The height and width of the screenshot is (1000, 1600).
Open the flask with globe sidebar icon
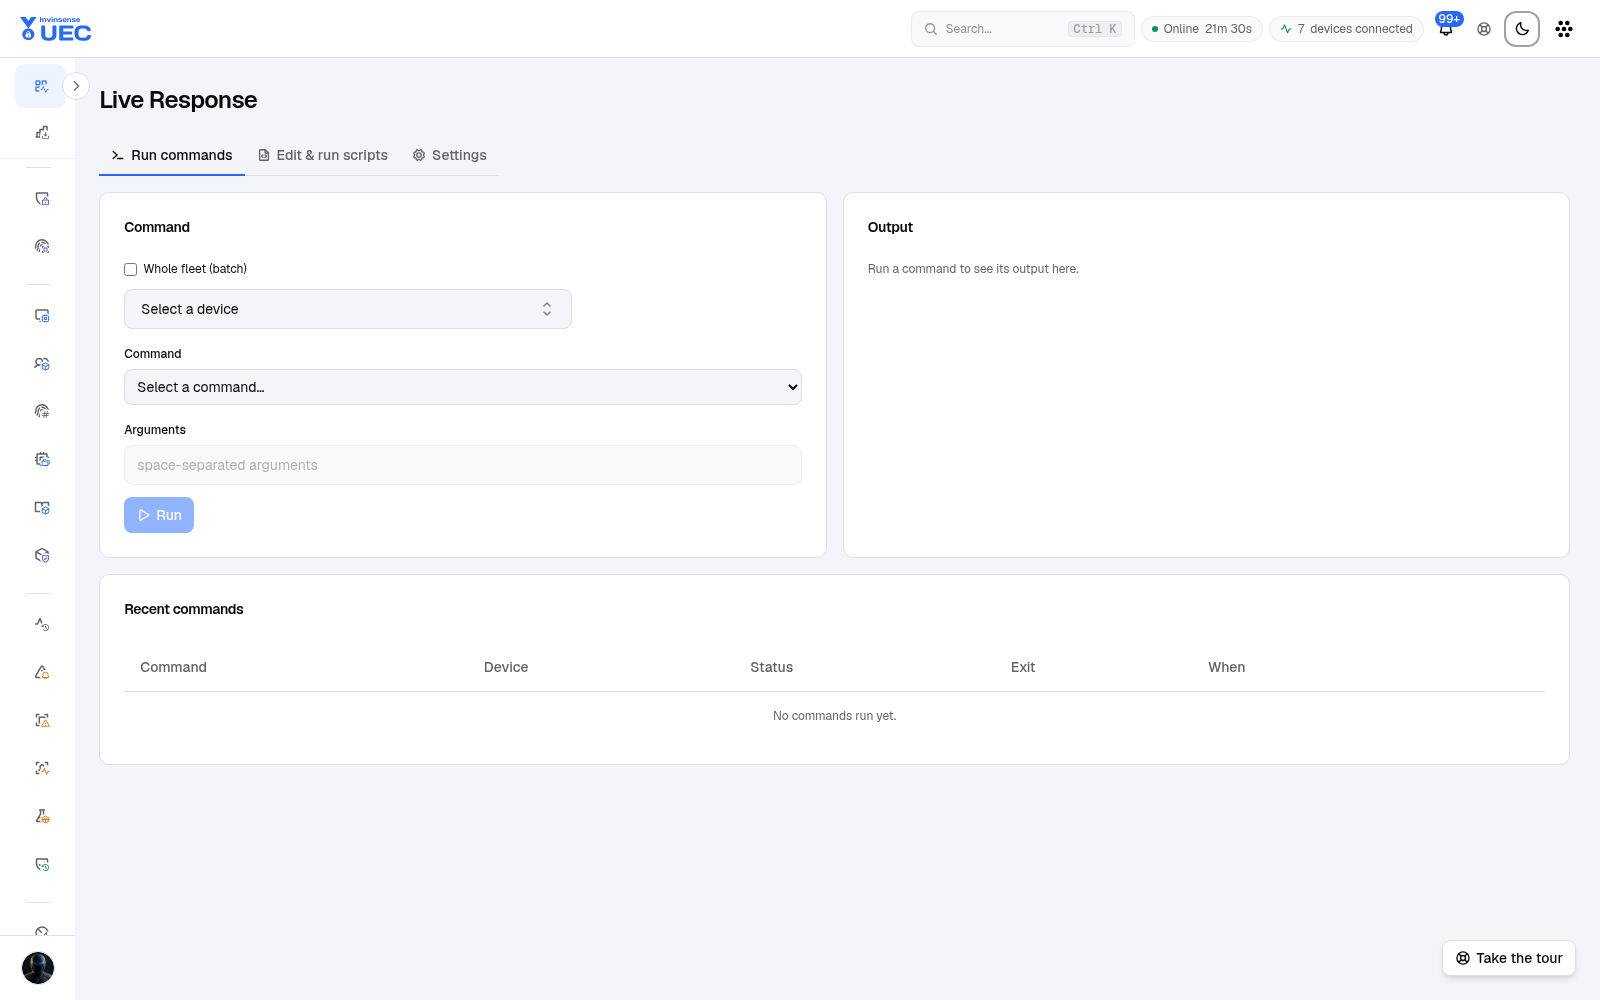click(41, 816)
